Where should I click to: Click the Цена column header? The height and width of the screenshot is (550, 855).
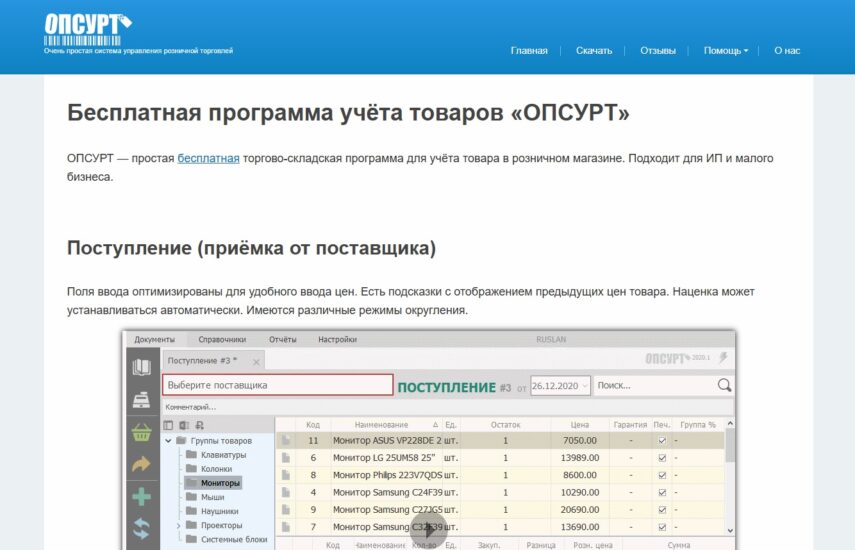(580, 425)
